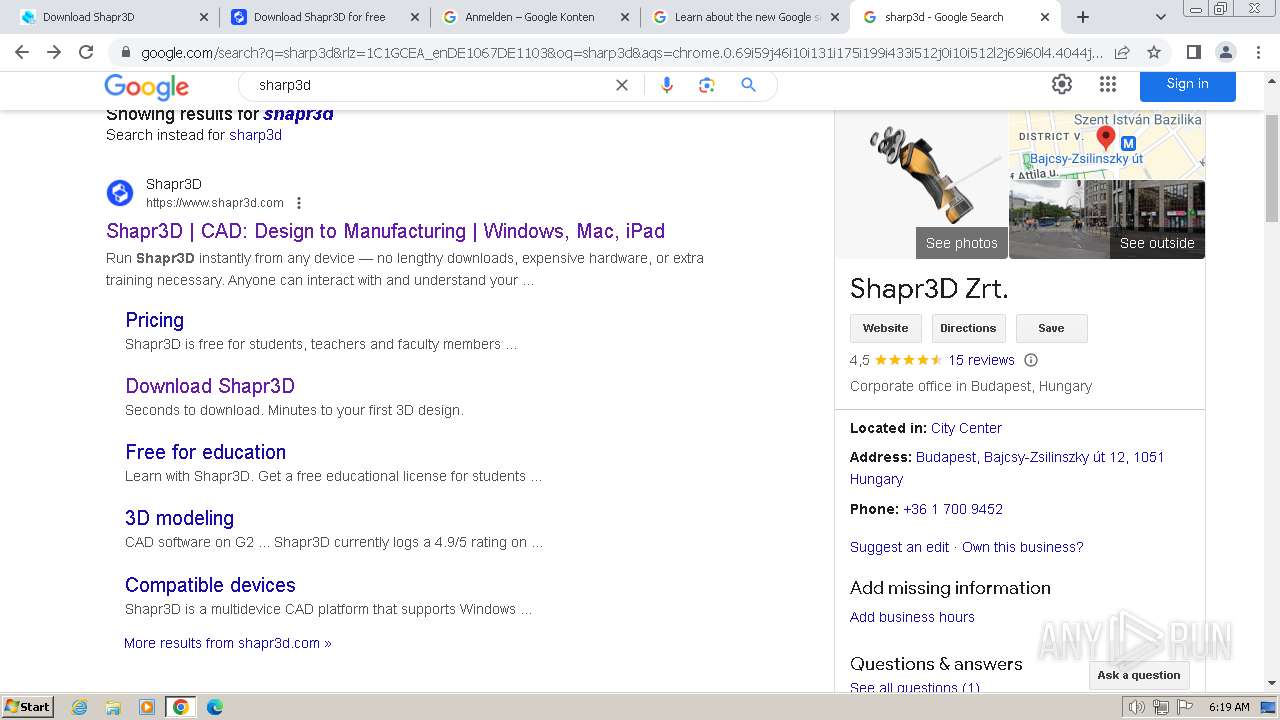
Task: Open the Windows Start button
Action: point(27,707)
